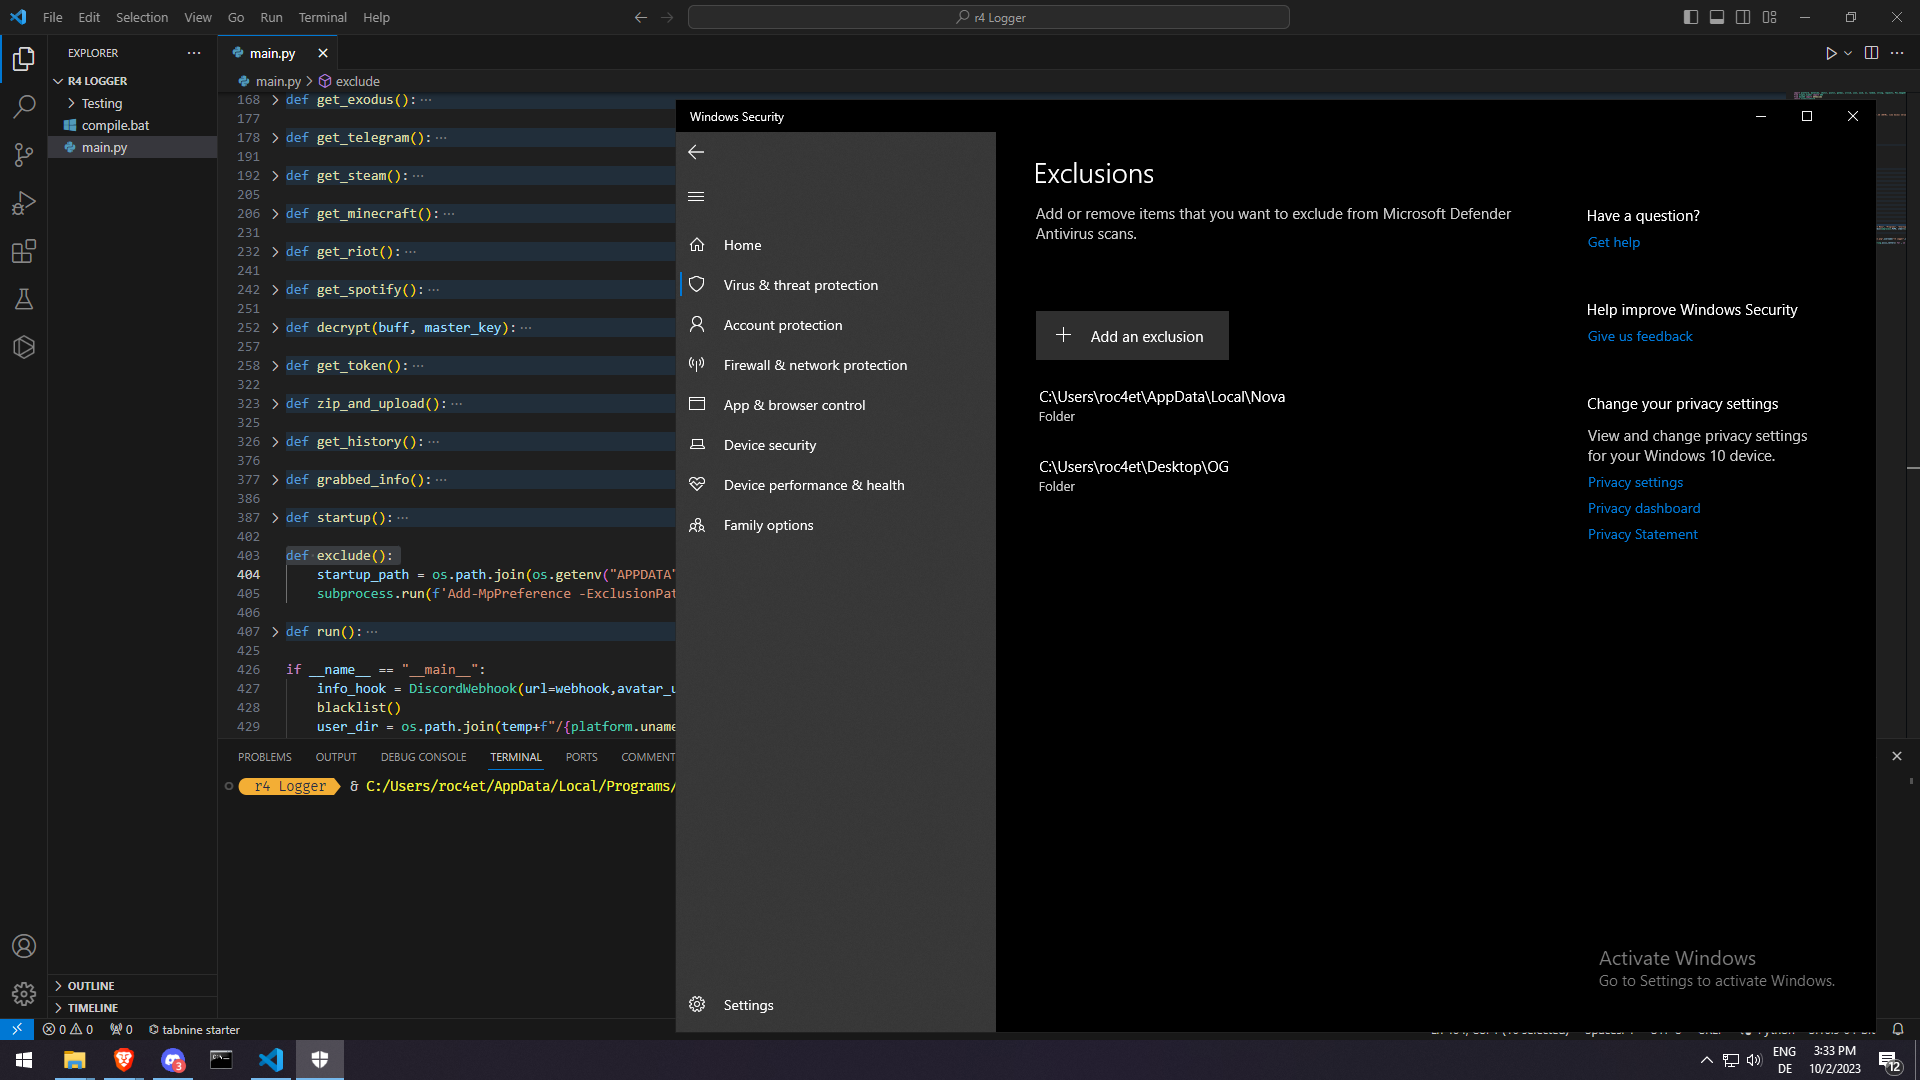The width and height of the screenshot is (1920, 1080).
Task: Open the File menu
Action: click(53, 17)
